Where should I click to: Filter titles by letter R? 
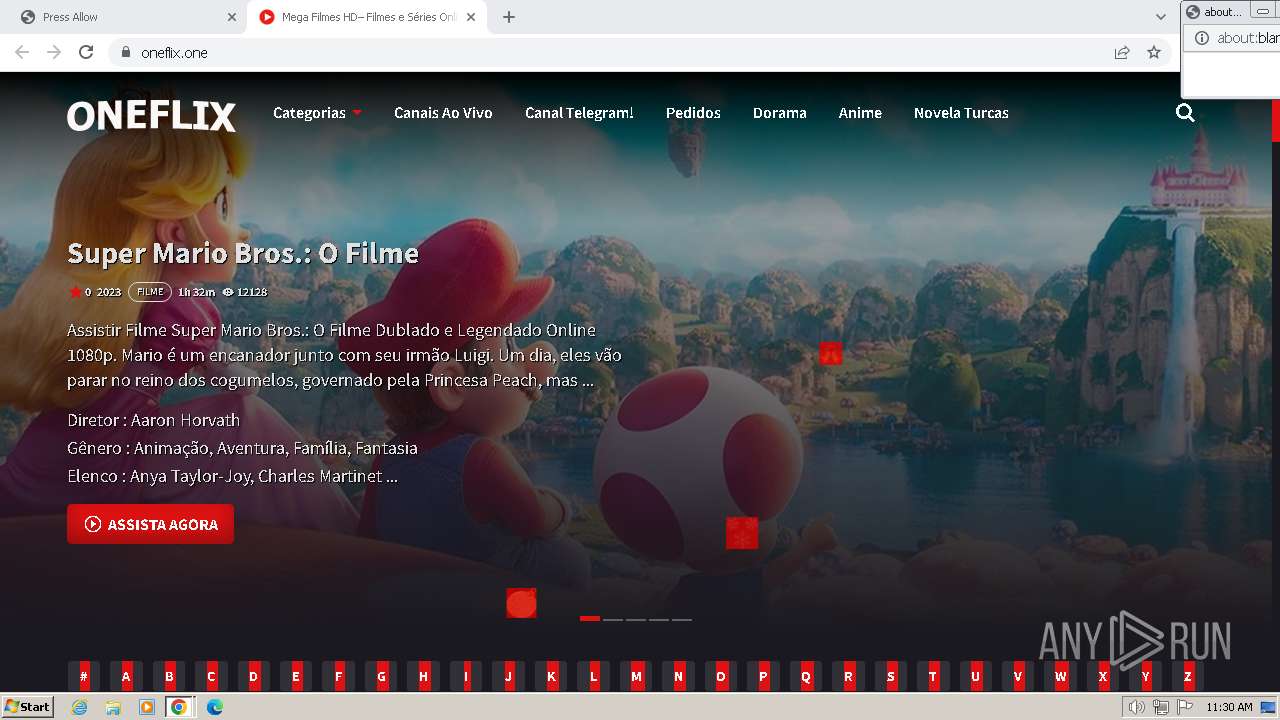pos(849,676)
